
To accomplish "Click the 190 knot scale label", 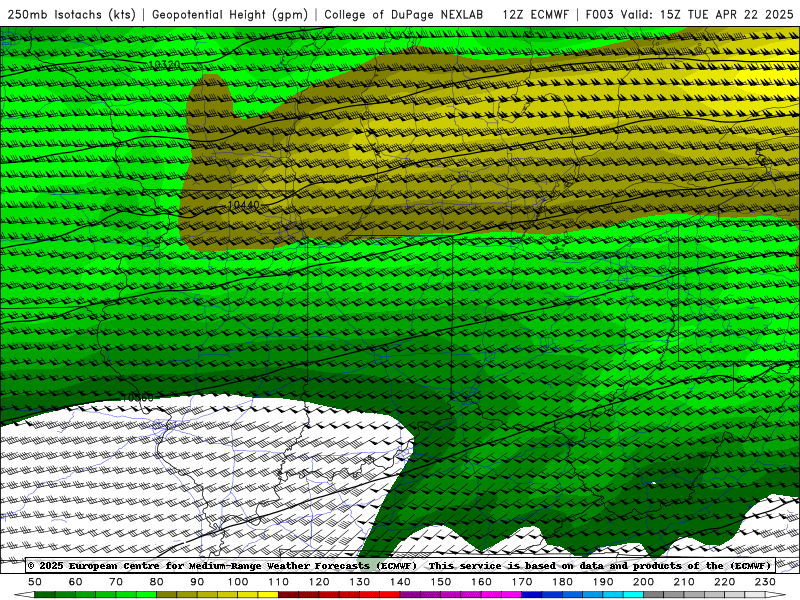I will [603, 582].
